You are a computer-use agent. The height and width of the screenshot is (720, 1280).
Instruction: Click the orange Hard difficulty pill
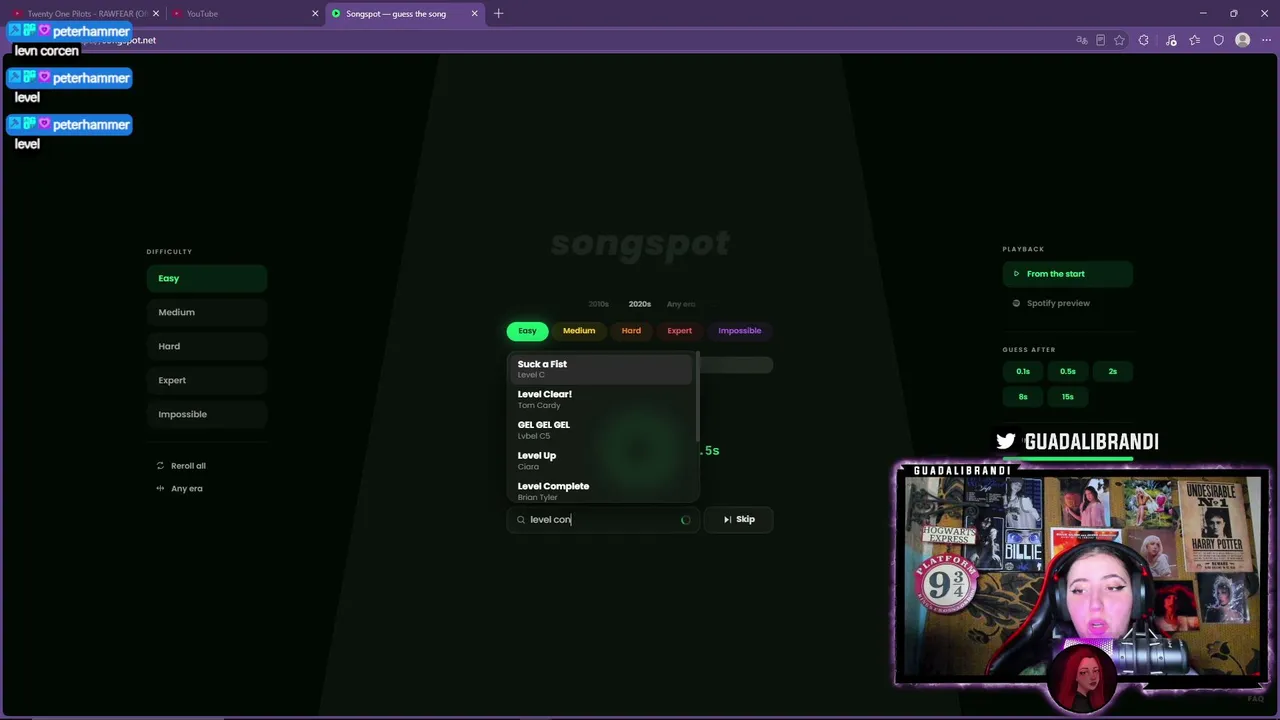631,331
